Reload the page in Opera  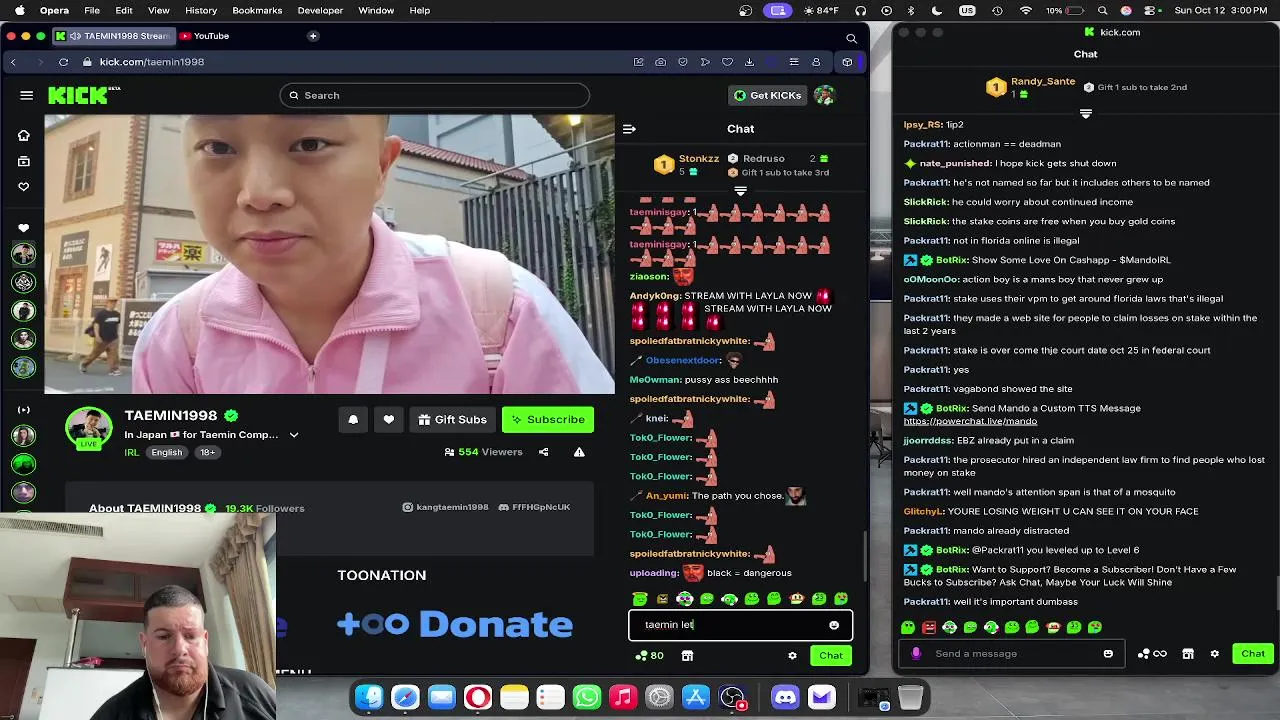point(63,62)
